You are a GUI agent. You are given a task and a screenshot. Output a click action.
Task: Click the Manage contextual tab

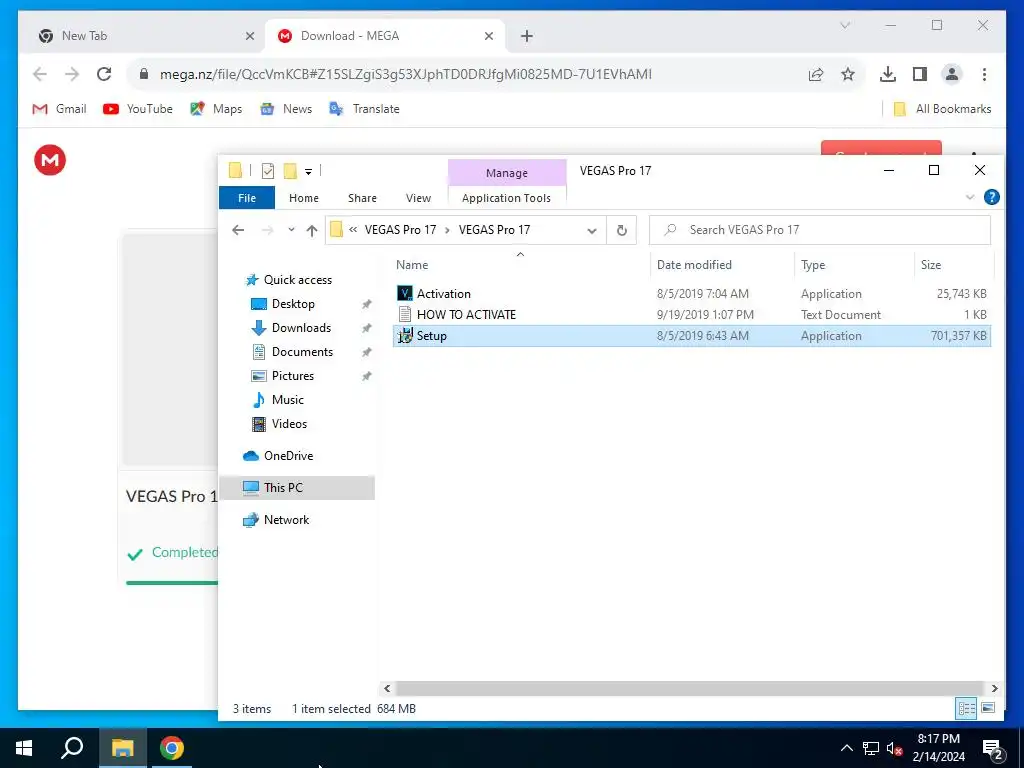(507, 173)
